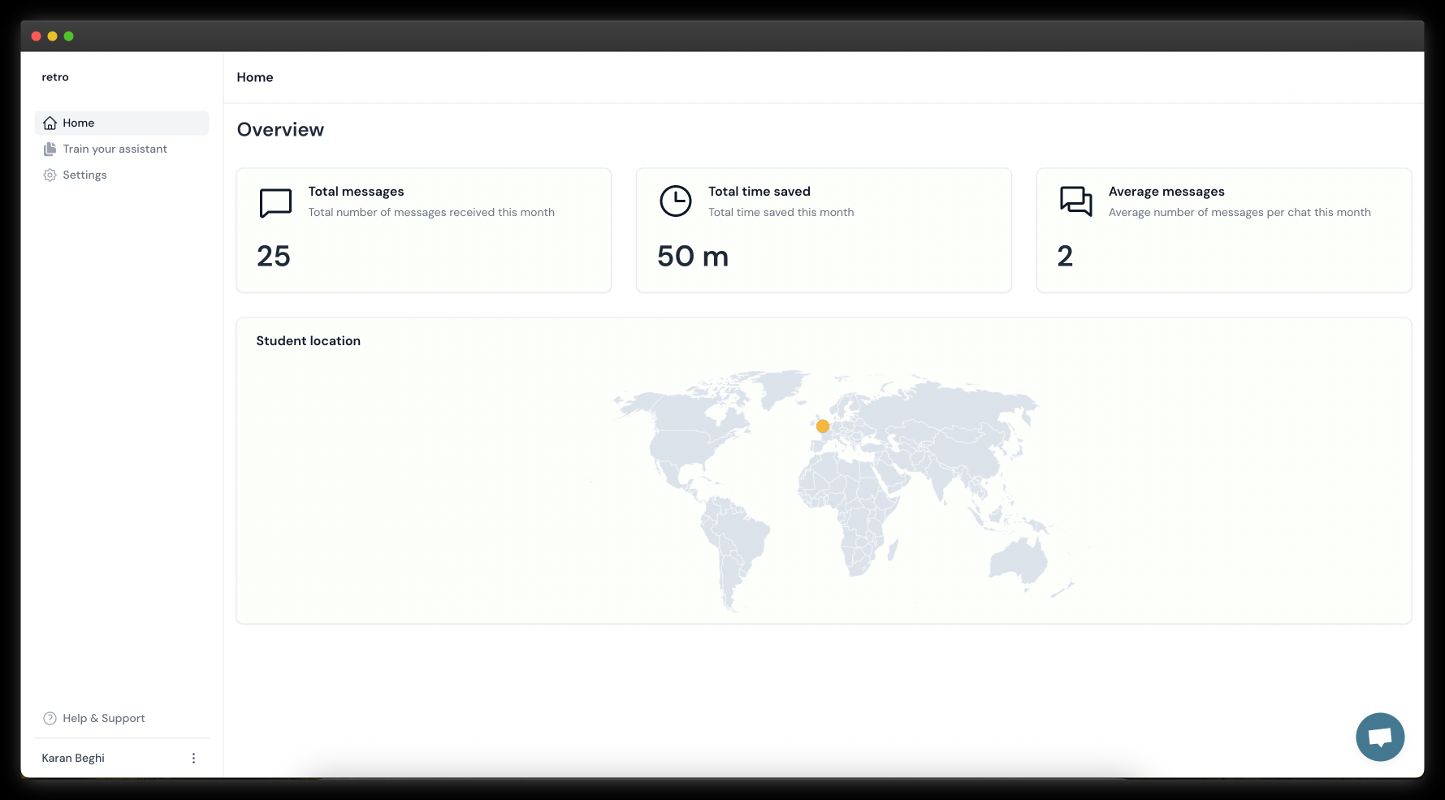1445x800 pixels.
Task: Click the Home title in top header
Action: click(x=255, y=77)
